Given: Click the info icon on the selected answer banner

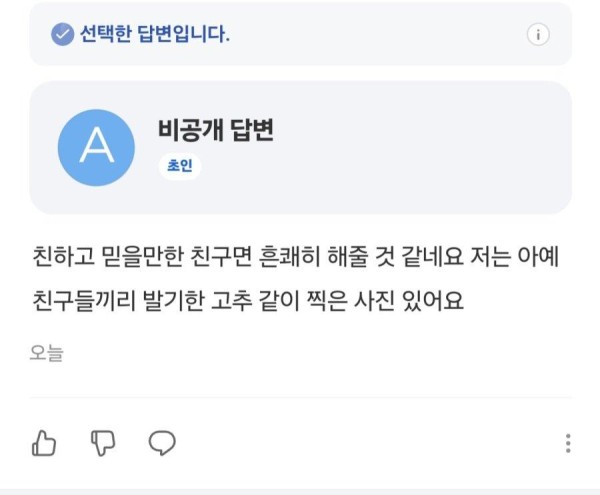Looking at the screenshot, I should click(538, 34).
